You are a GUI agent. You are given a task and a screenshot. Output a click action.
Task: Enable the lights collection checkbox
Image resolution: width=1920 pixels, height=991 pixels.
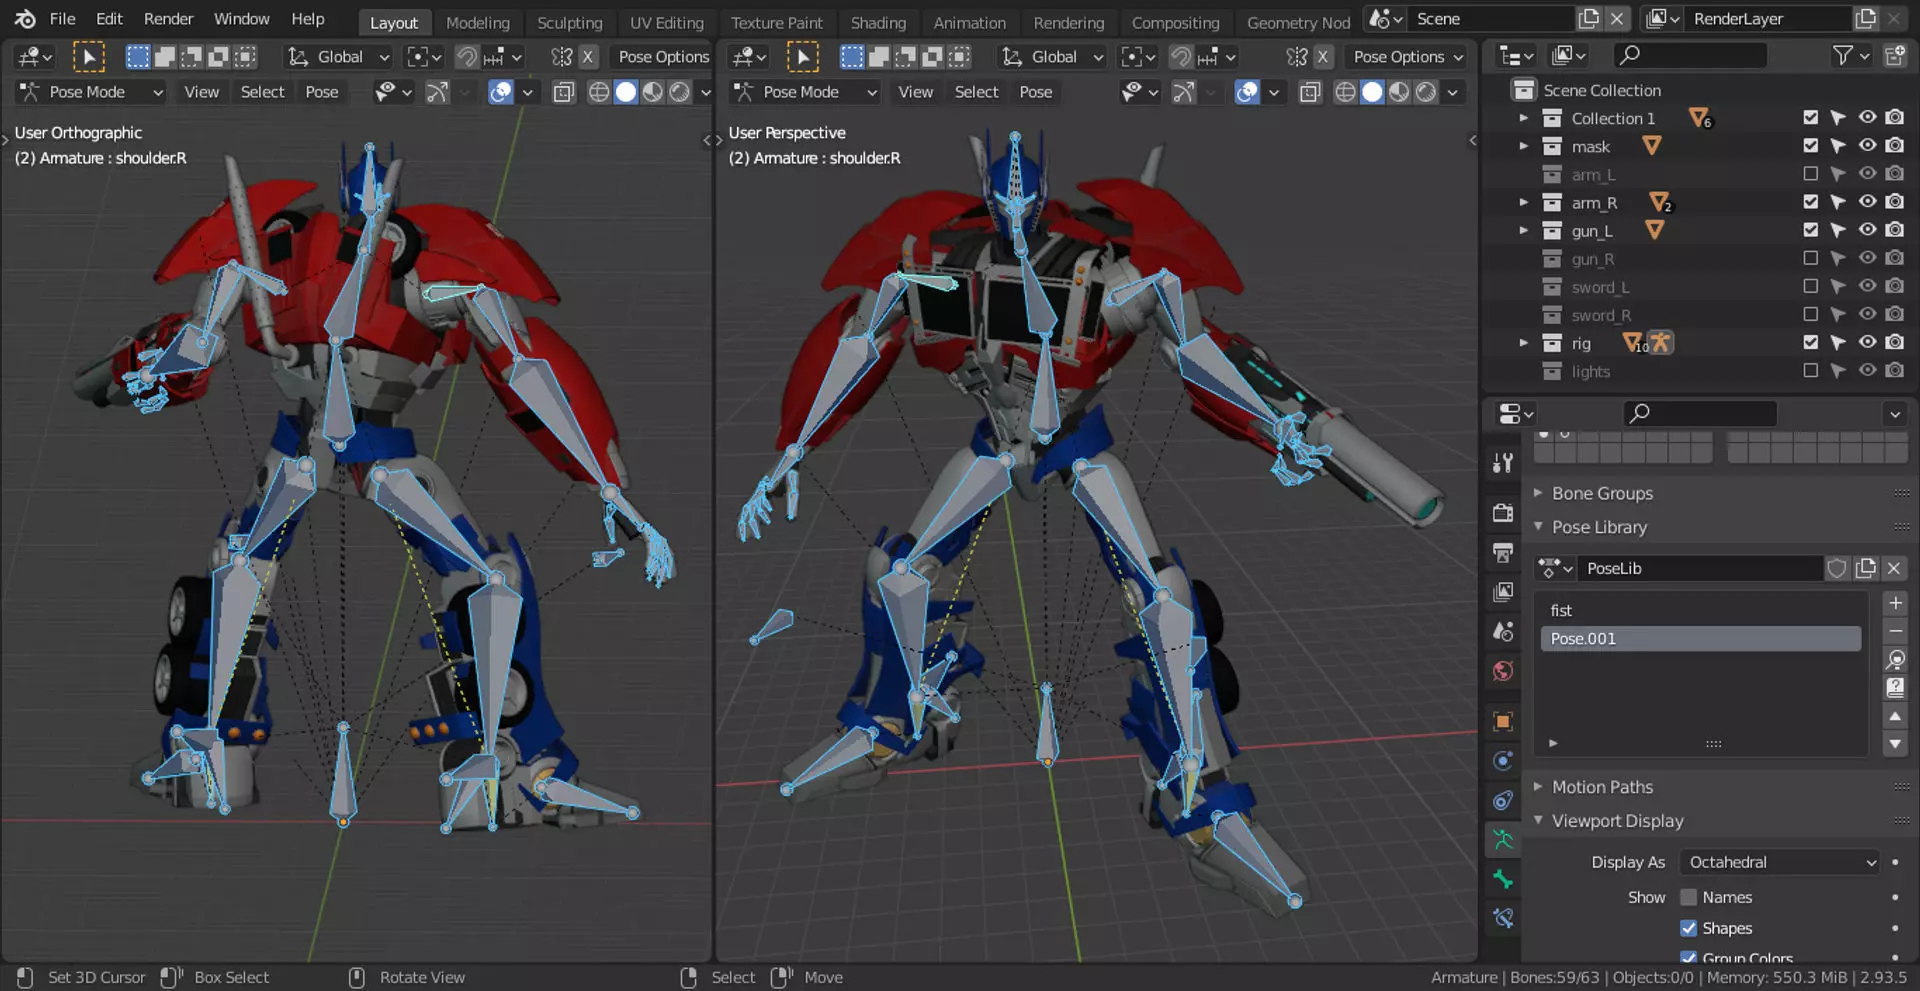click(1810, 371)
